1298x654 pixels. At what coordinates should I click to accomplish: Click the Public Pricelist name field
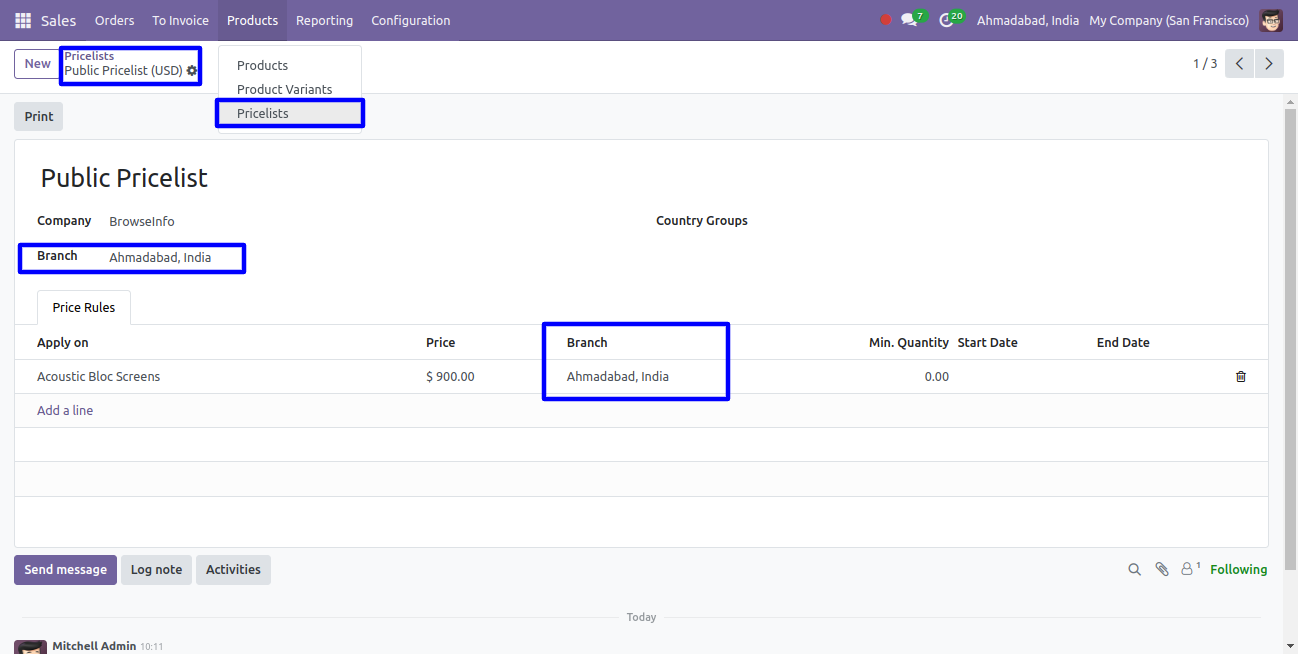pyautogui.click(x=124, y=178)
